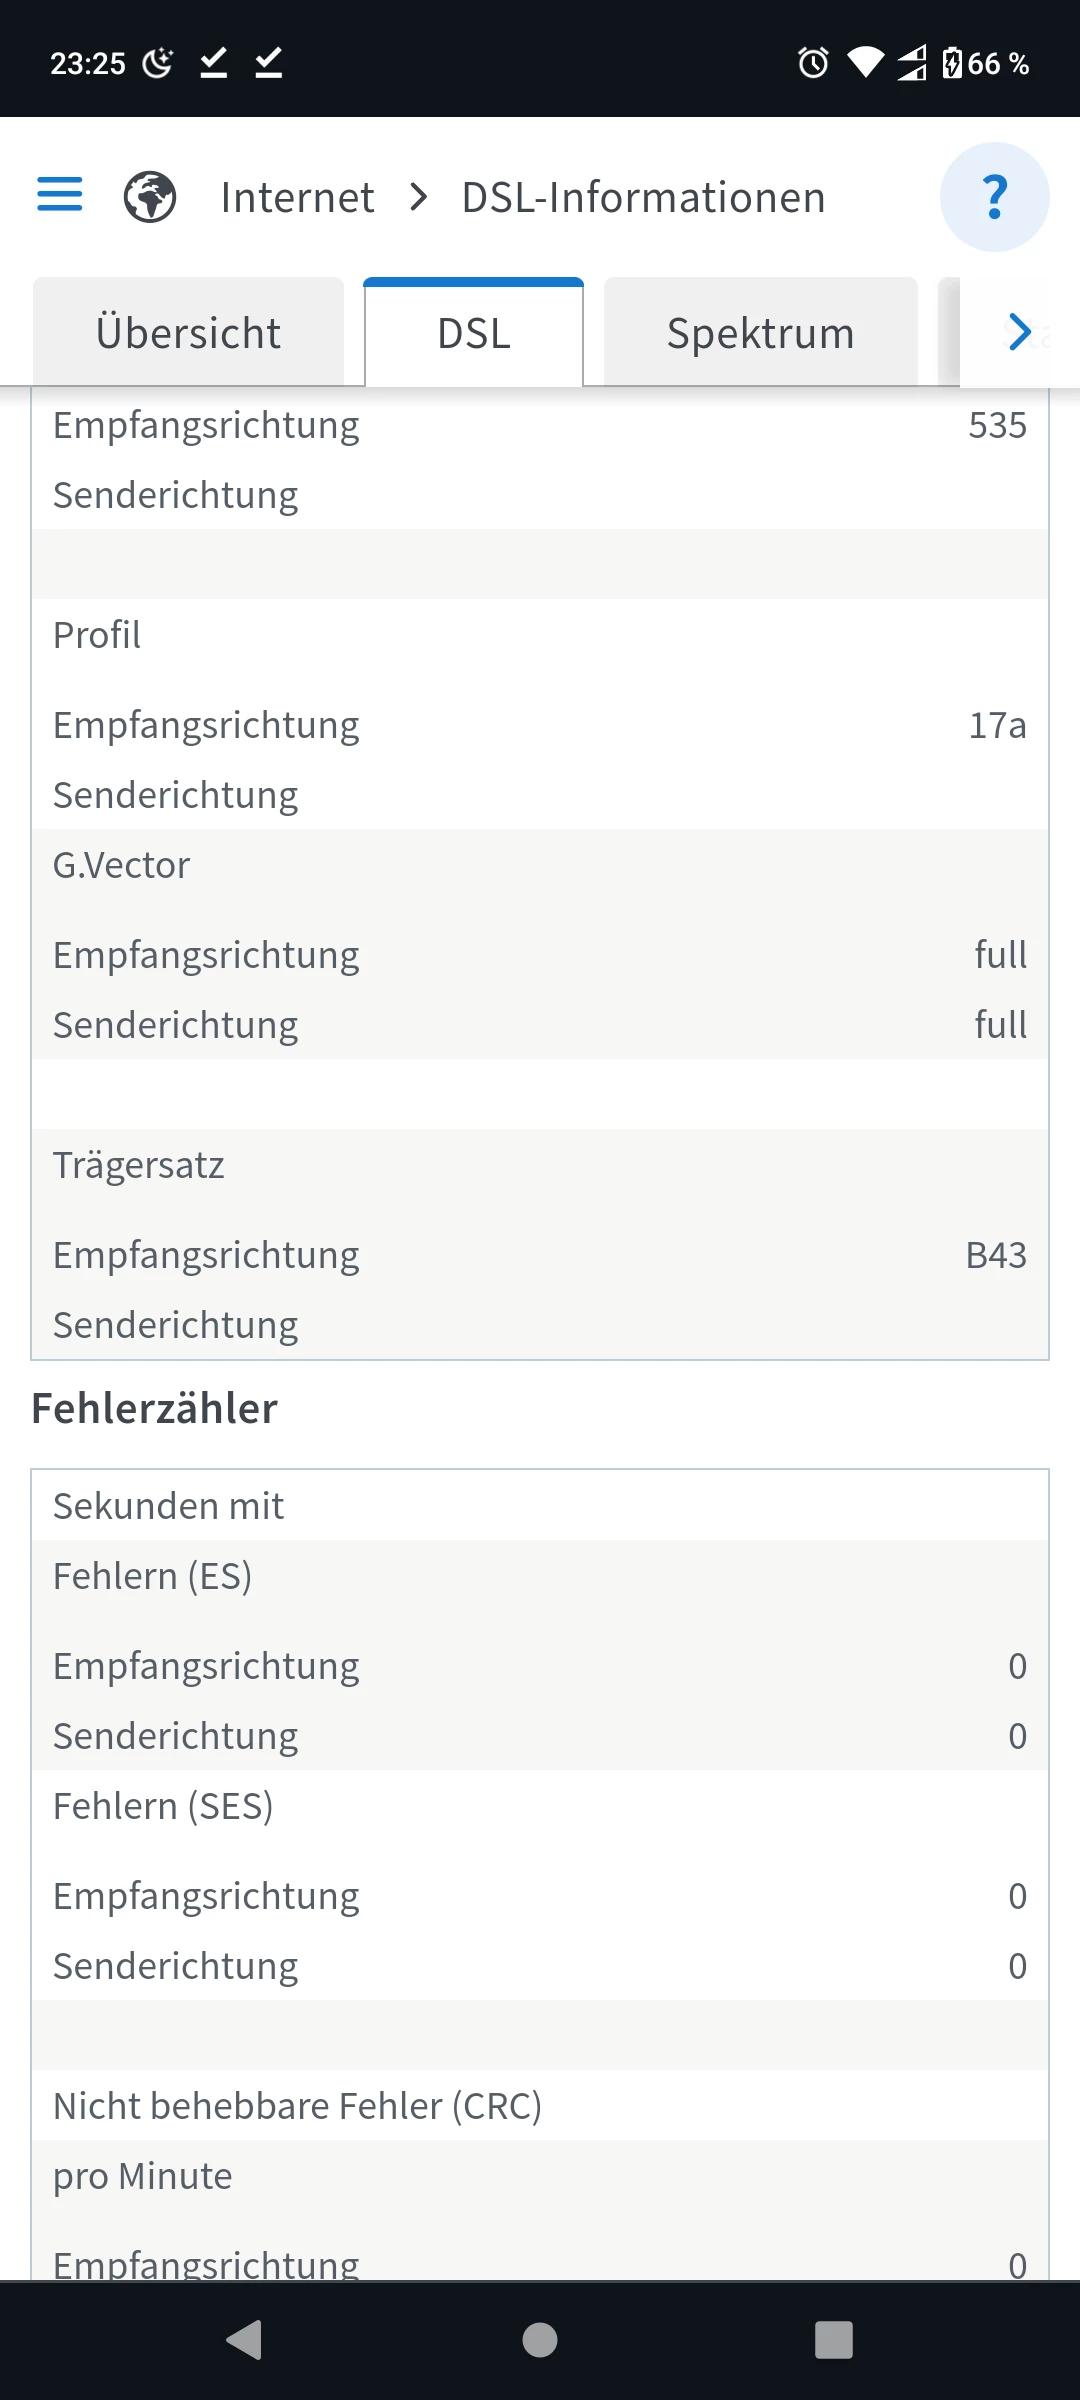Tap the Wi-Fi signal status icon
This screenshot has height=2400, width=1080.
click(x=865, y=63)
